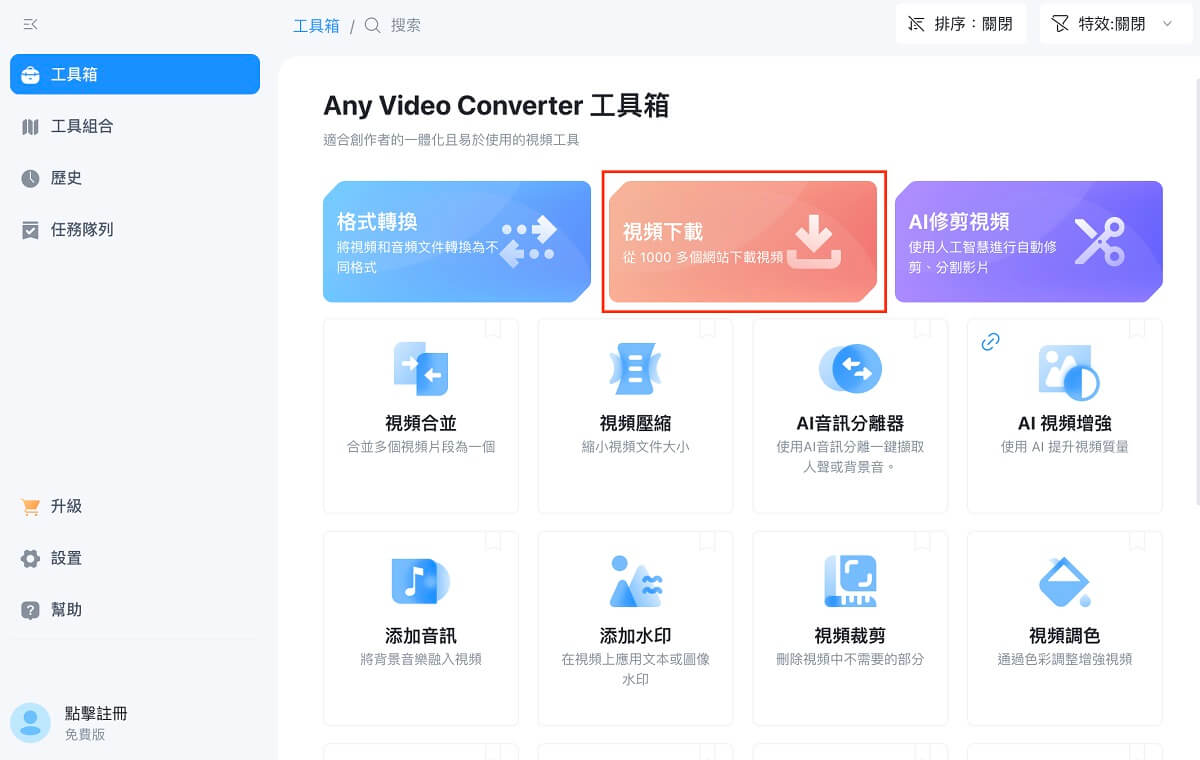Image resolution: width=1200 pixels, height=760 pixels.
Task: Click the 歷史 clock icon
Action: 30,179
